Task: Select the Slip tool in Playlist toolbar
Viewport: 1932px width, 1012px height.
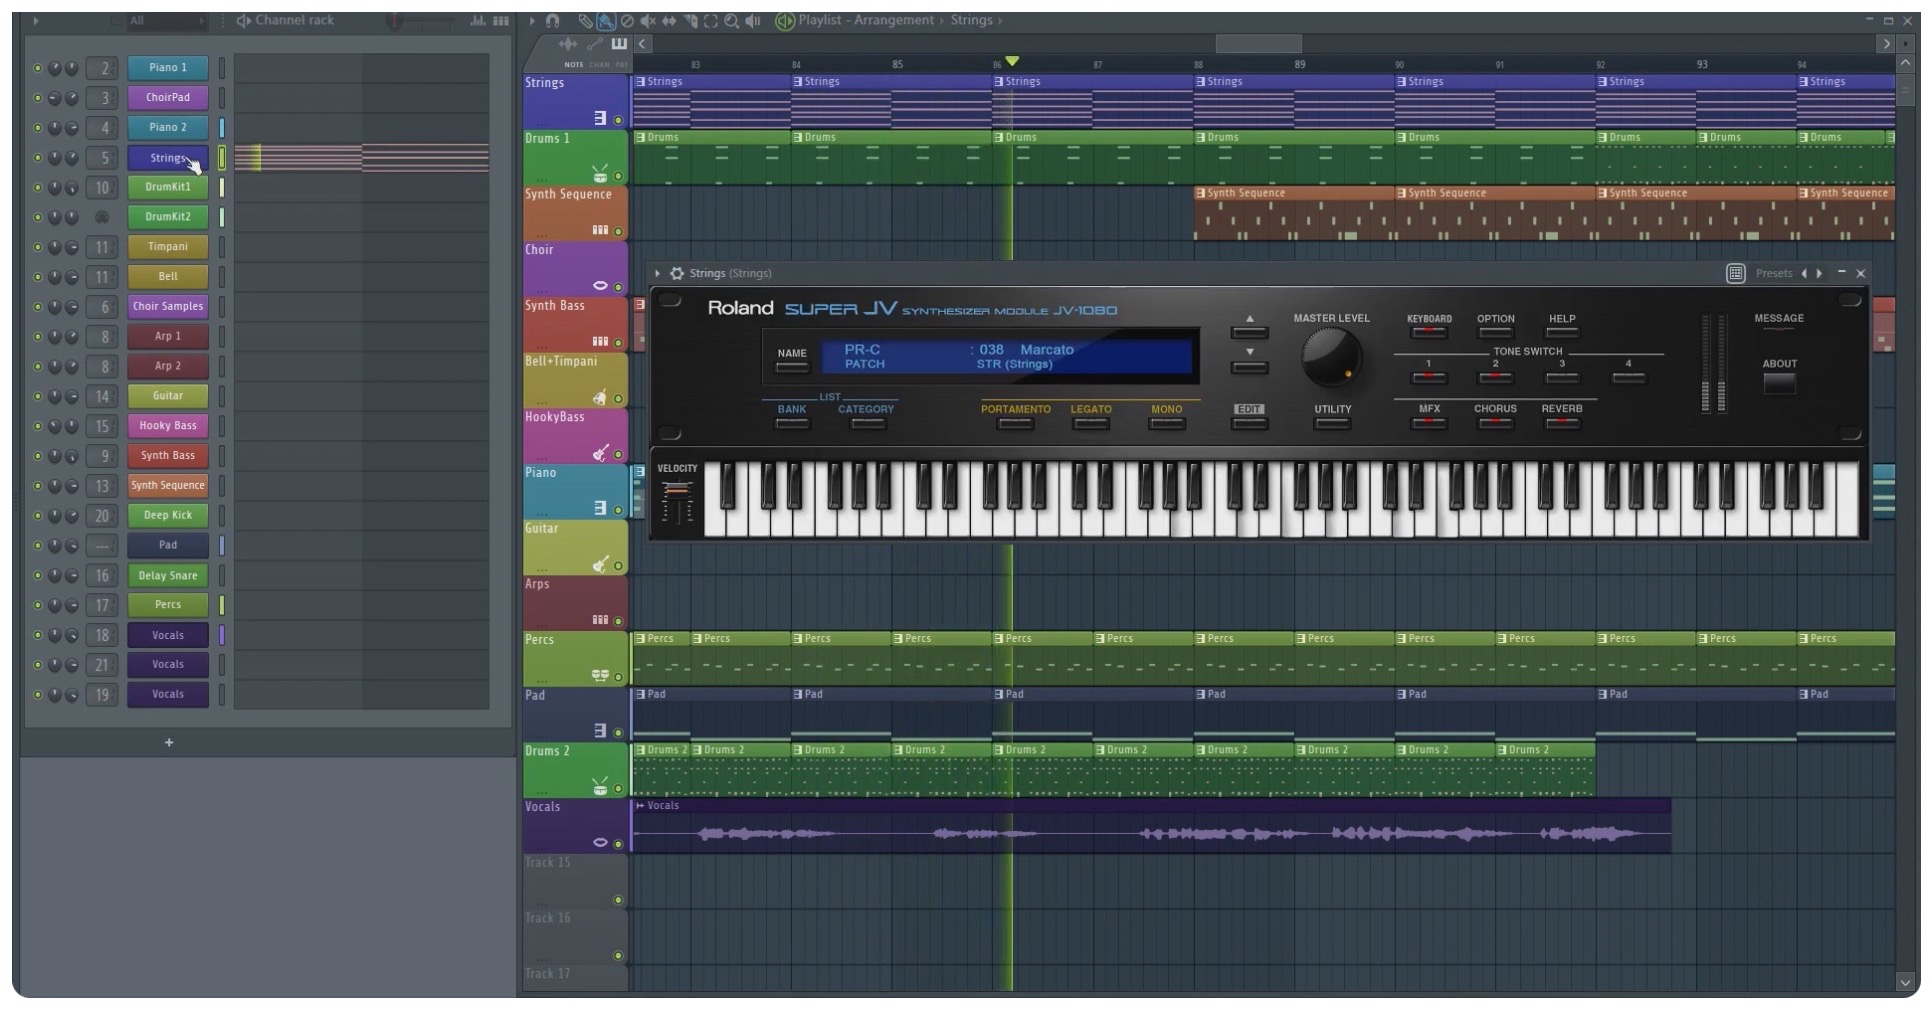Action: (x=669, y=20)
